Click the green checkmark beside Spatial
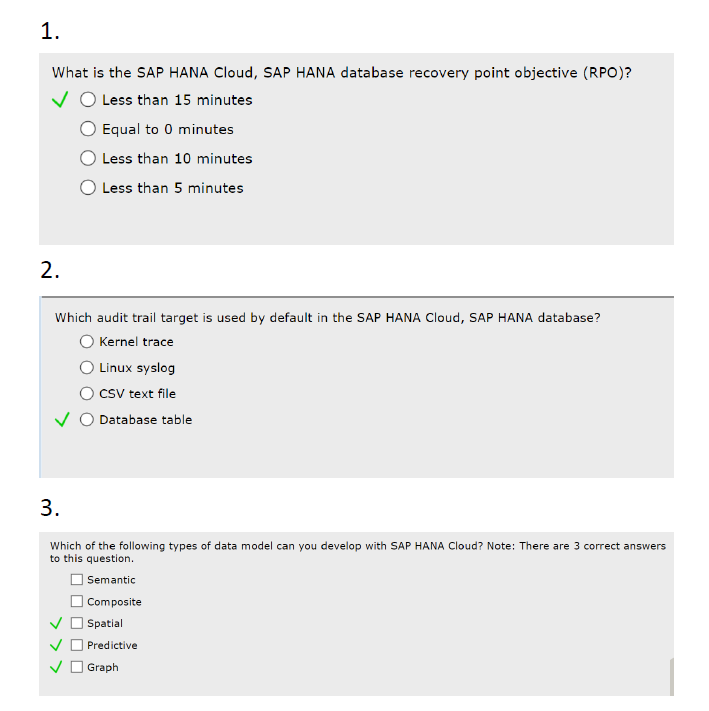Screen dimensions: 709x711 (56, 623)
